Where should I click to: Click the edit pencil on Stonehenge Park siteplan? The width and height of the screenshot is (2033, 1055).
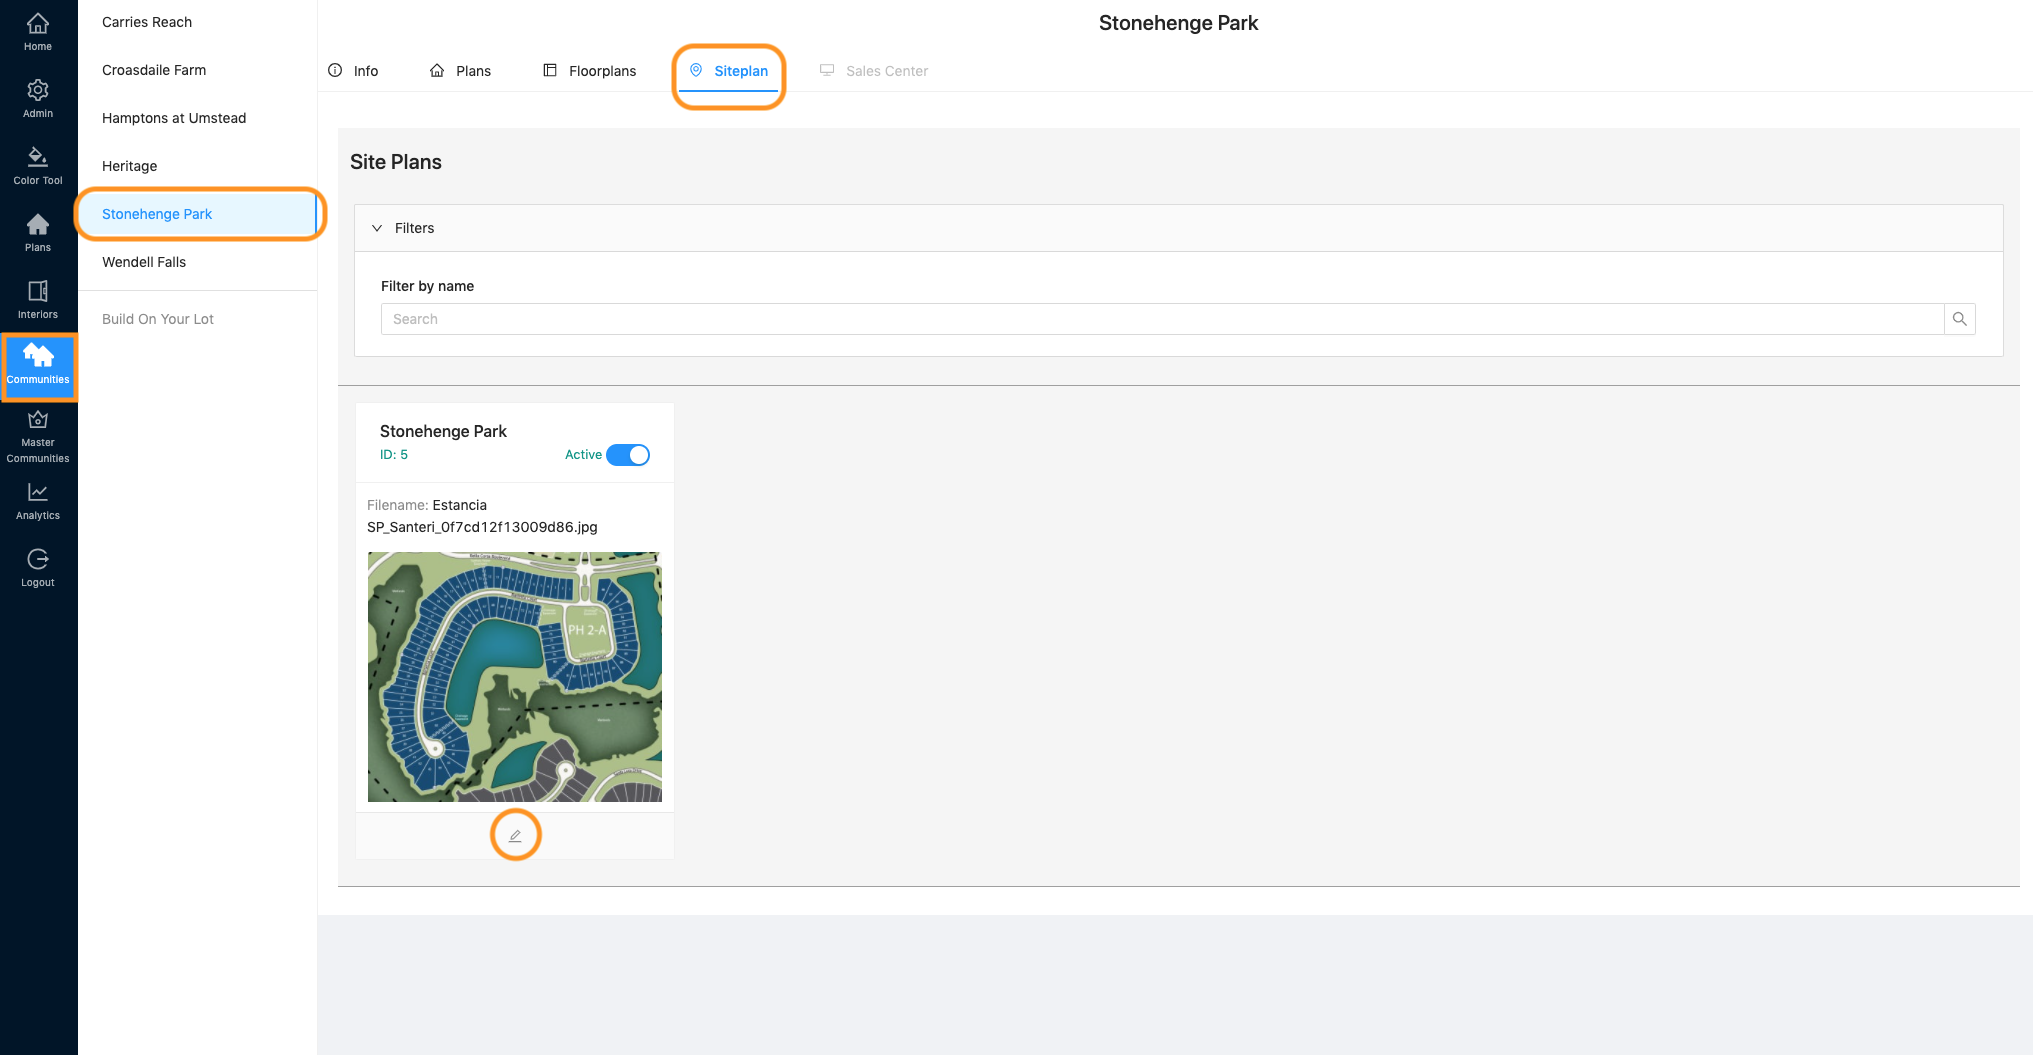(x=515, y=834)
